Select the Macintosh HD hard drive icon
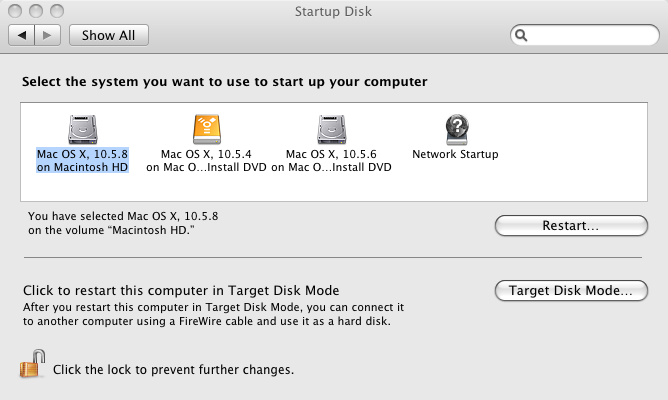The height and width of the screenshot is (400, 668). [83, 129]
